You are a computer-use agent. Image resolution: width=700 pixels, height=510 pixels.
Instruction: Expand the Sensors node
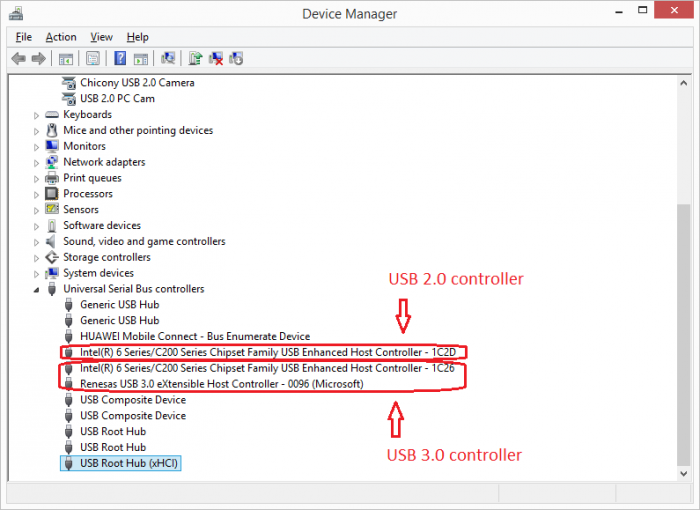36,210
